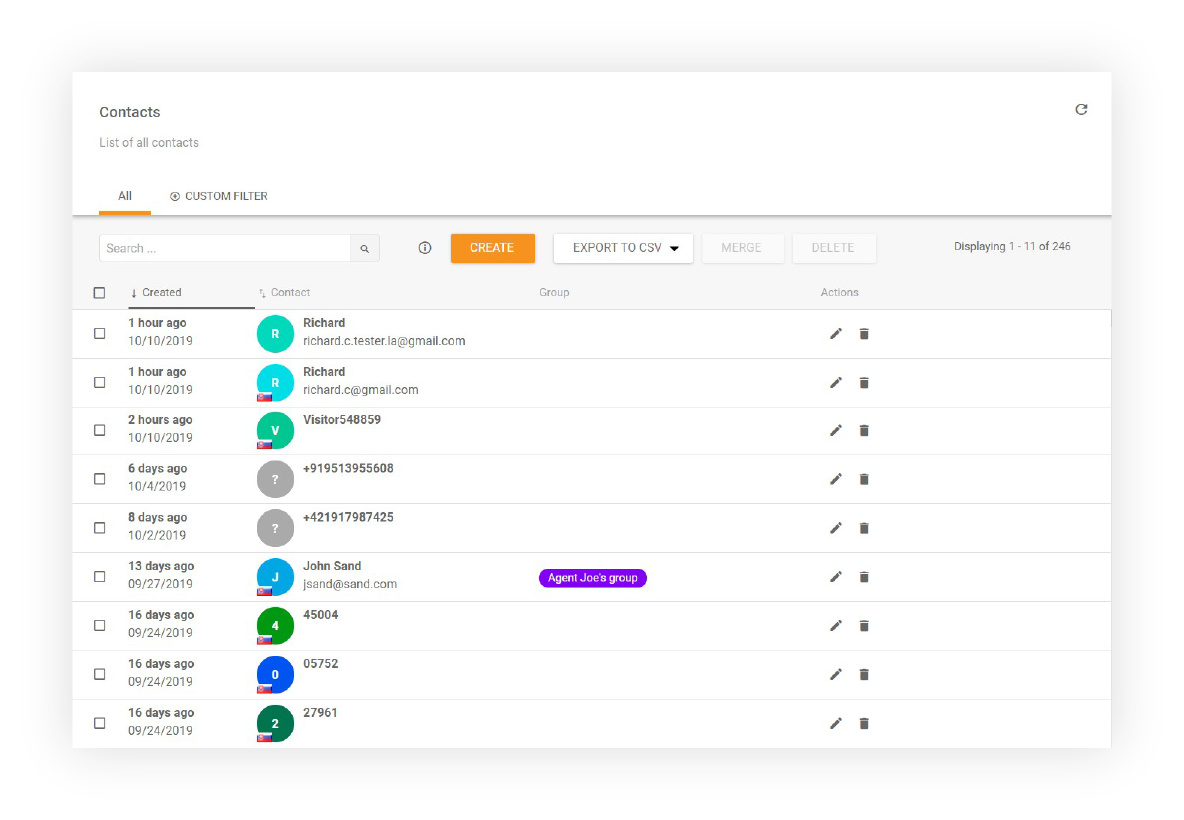Screen dimensions: 1184x820
Task: Refresh the contacts list
Action: 1081,110
